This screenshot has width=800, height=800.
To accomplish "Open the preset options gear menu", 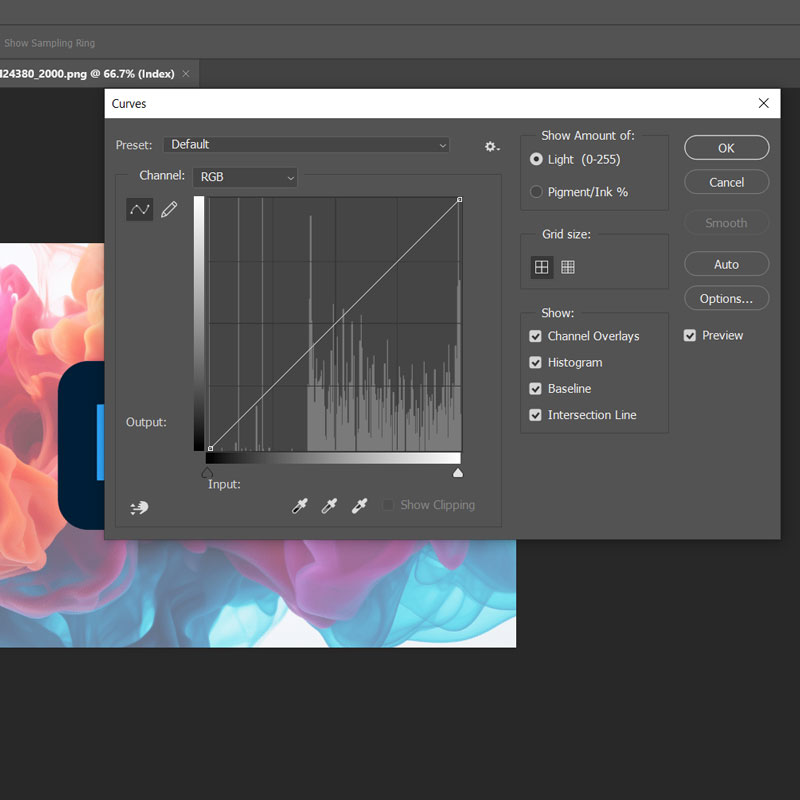I will click(491, 146).
